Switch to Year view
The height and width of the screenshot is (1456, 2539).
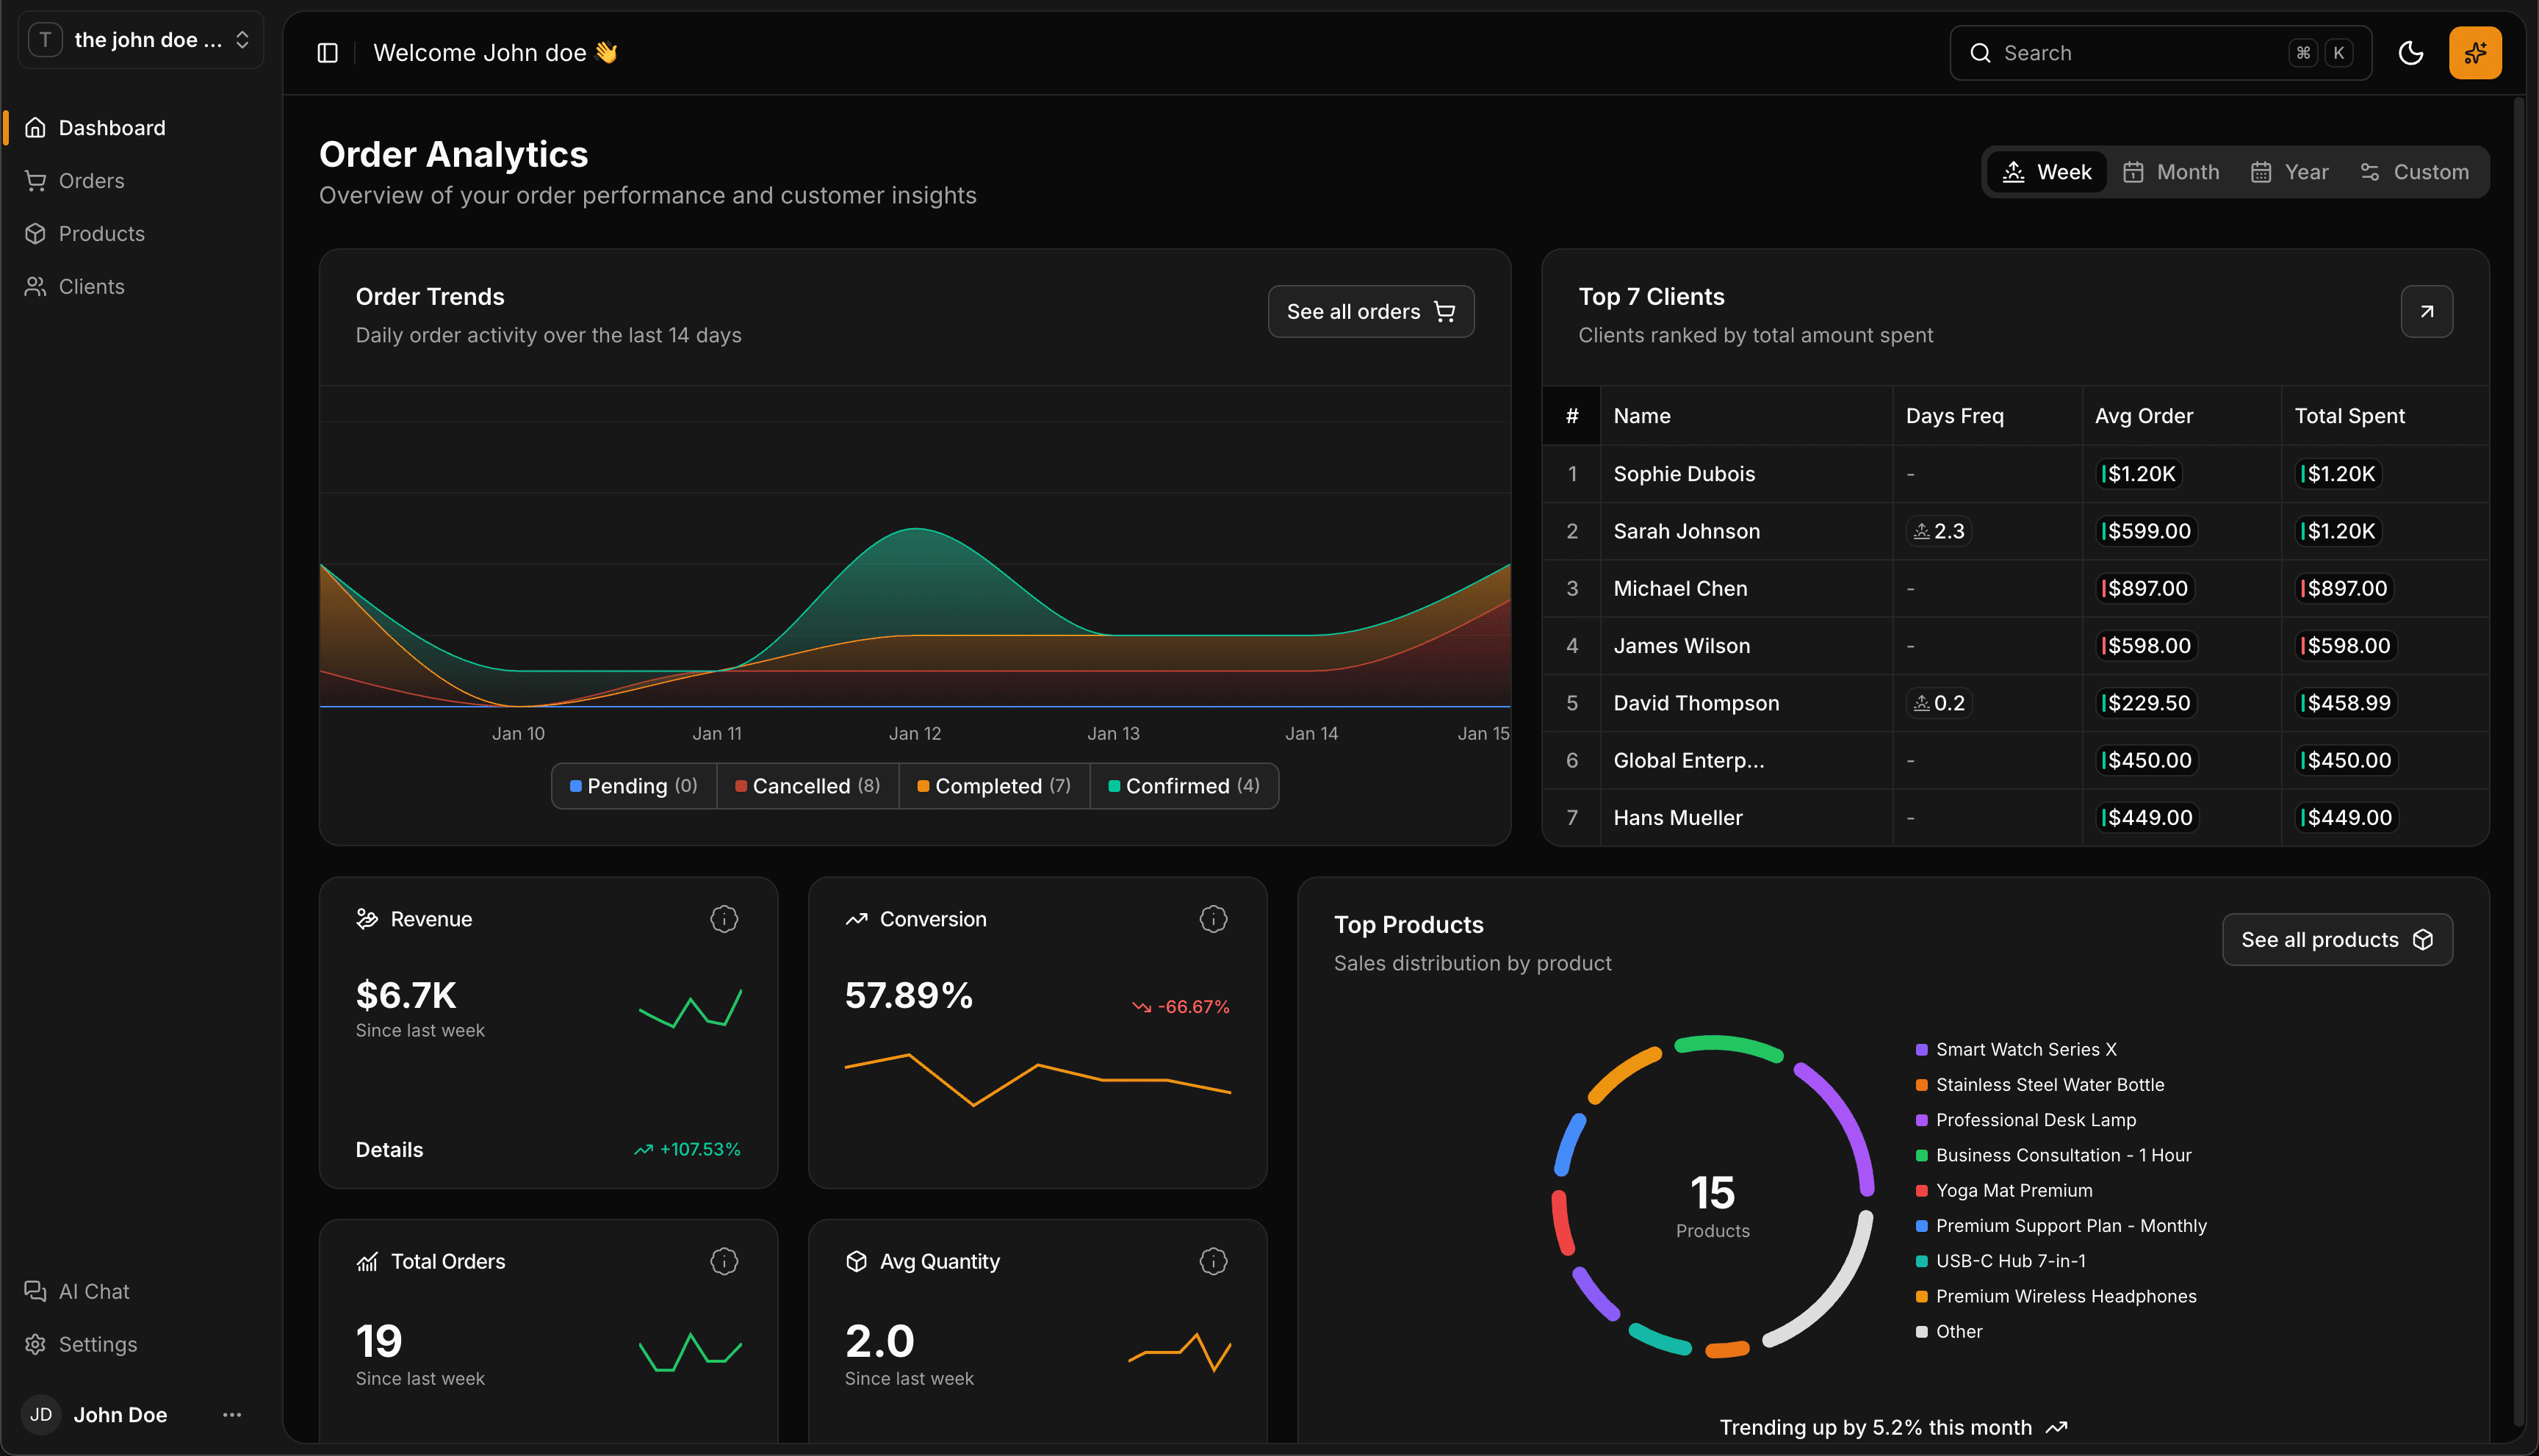[x=2289, y=171]
